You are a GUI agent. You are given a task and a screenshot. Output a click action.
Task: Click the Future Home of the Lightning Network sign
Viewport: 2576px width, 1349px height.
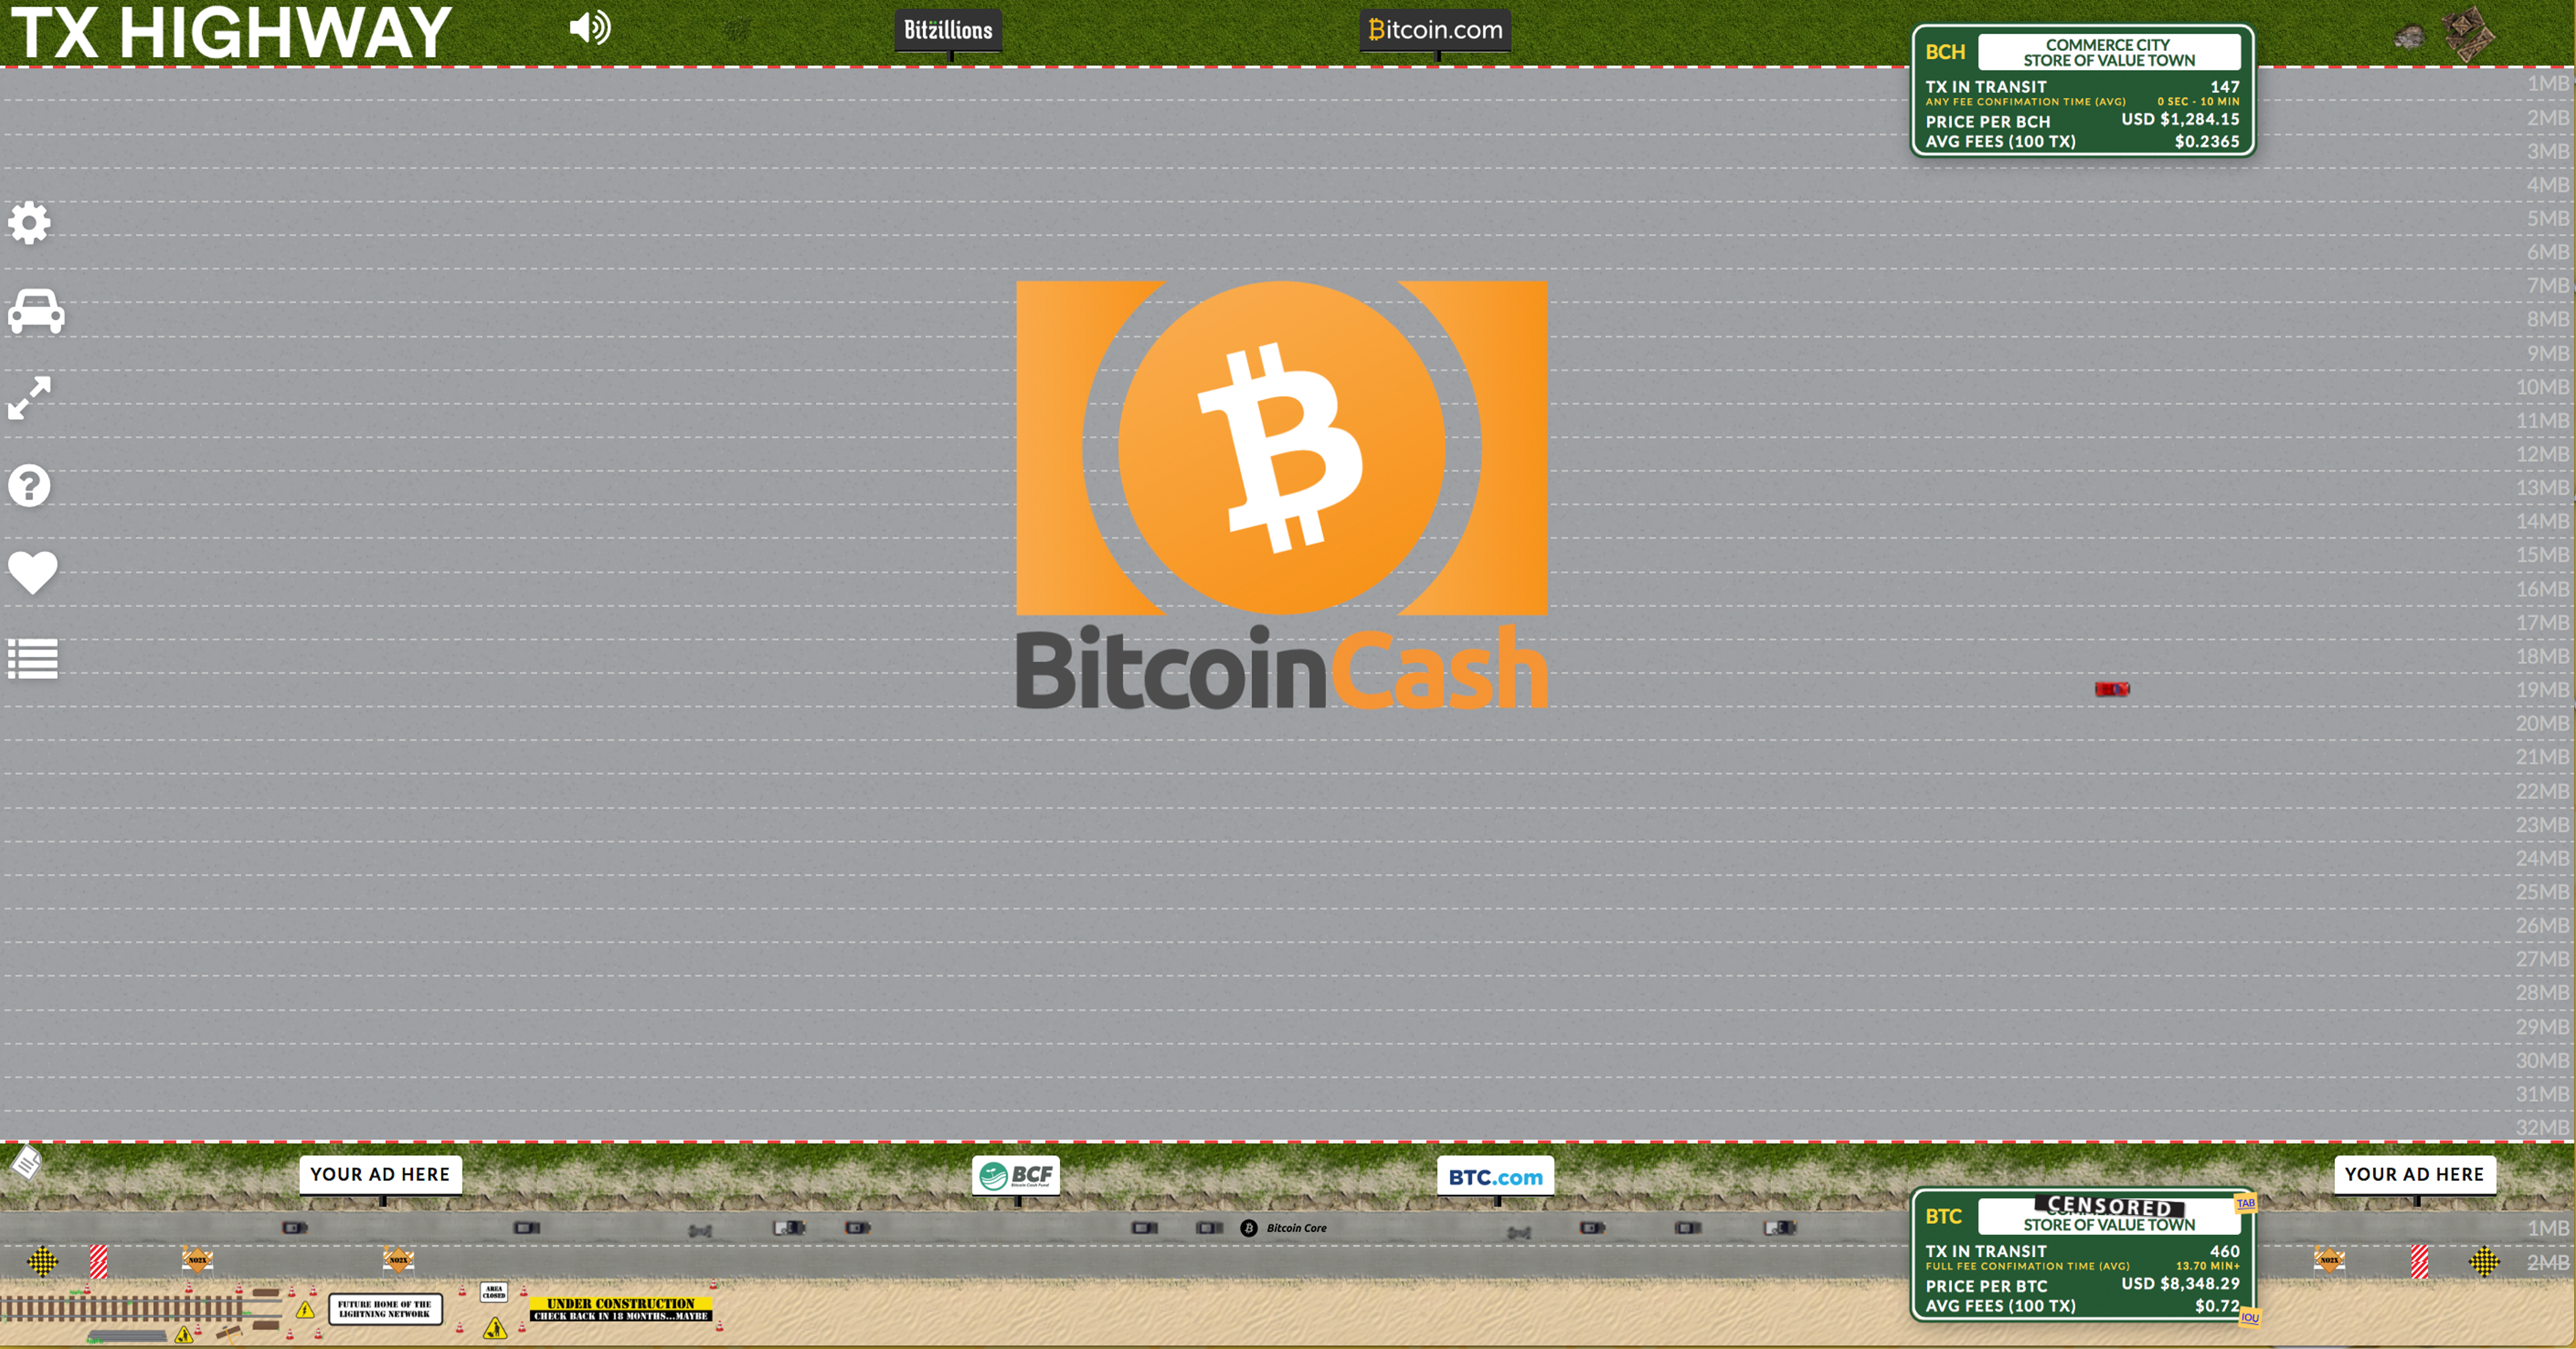[385, 1309]
